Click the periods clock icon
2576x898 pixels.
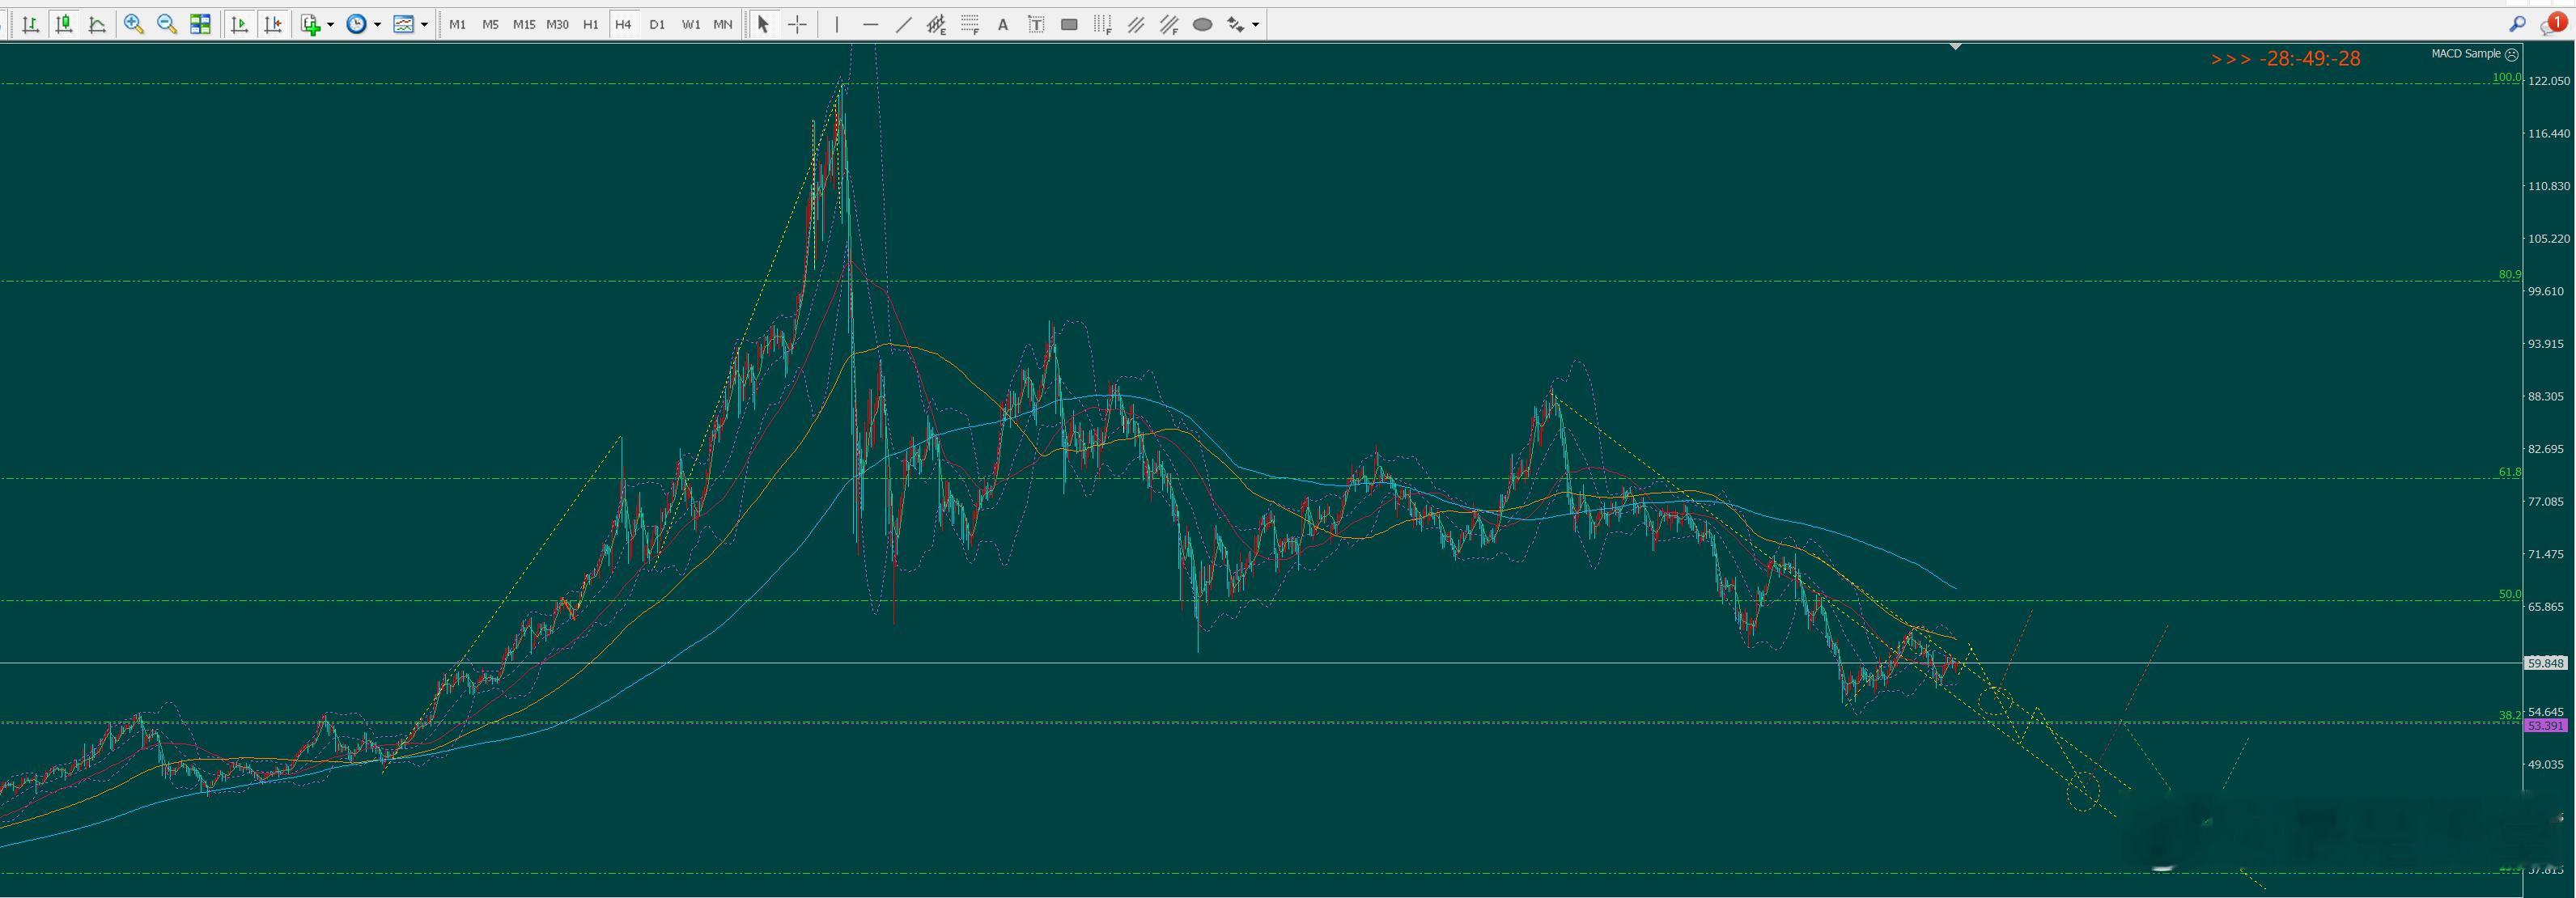point(357,24)
